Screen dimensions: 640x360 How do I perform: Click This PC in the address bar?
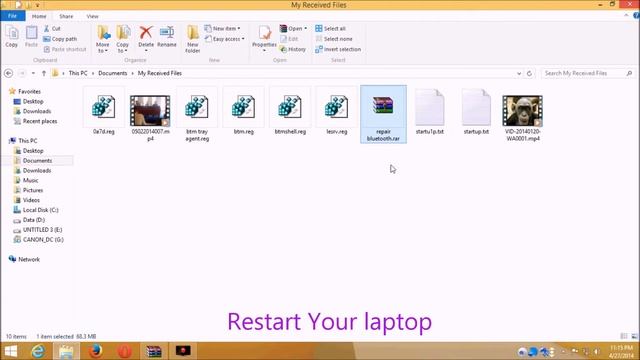tap(78, 73)
